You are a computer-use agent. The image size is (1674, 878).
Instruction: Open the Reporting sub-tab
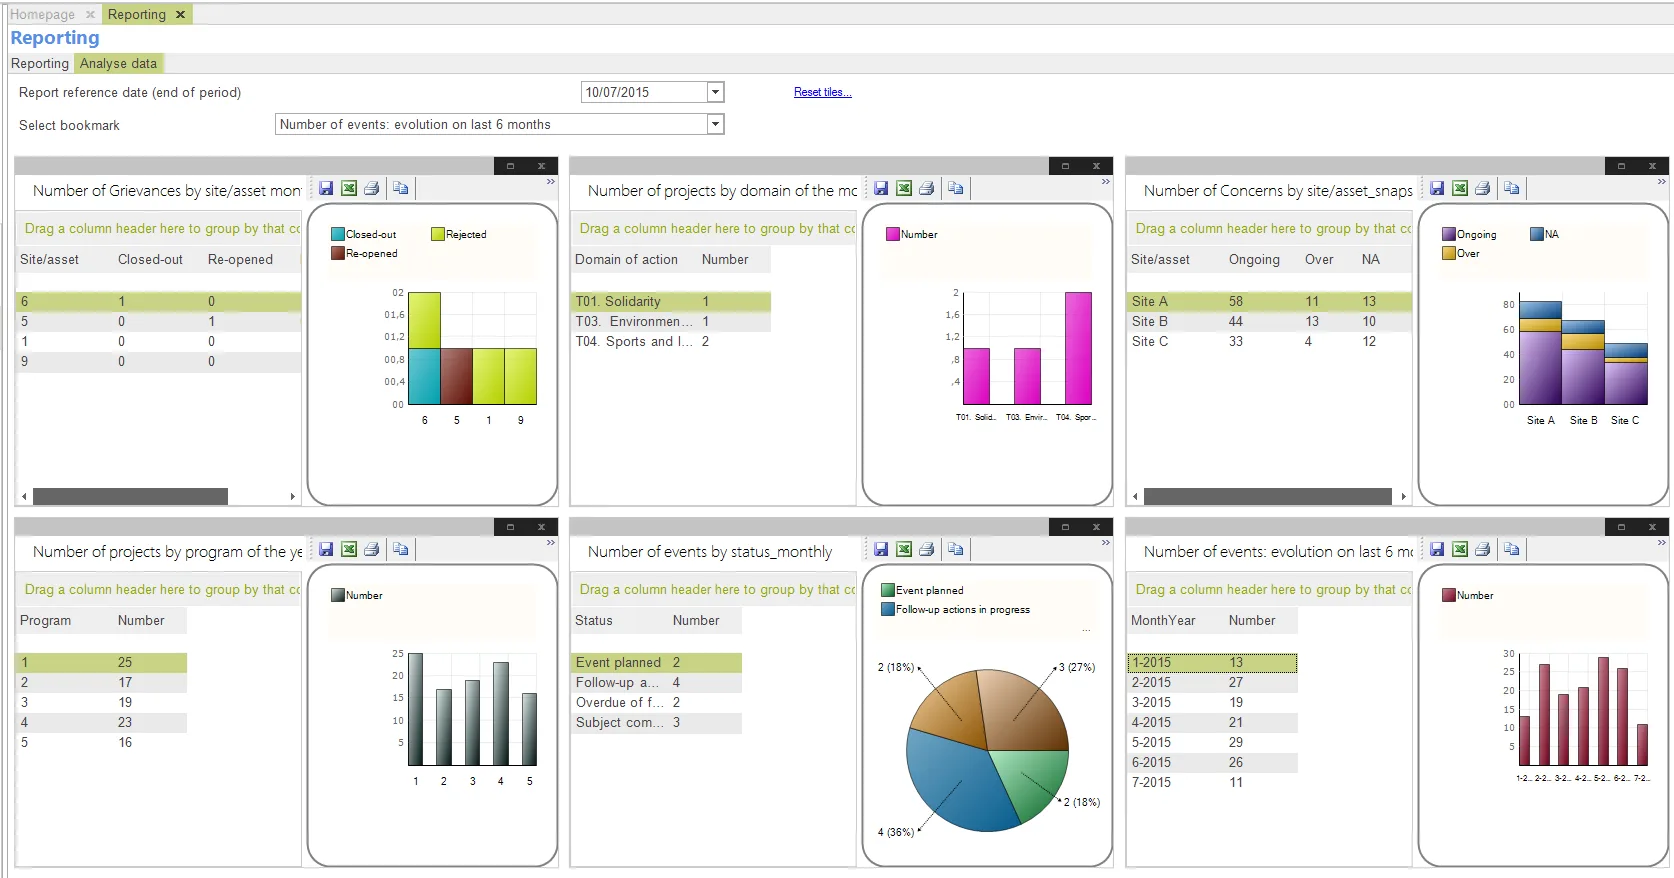click(x=40, y=63)
